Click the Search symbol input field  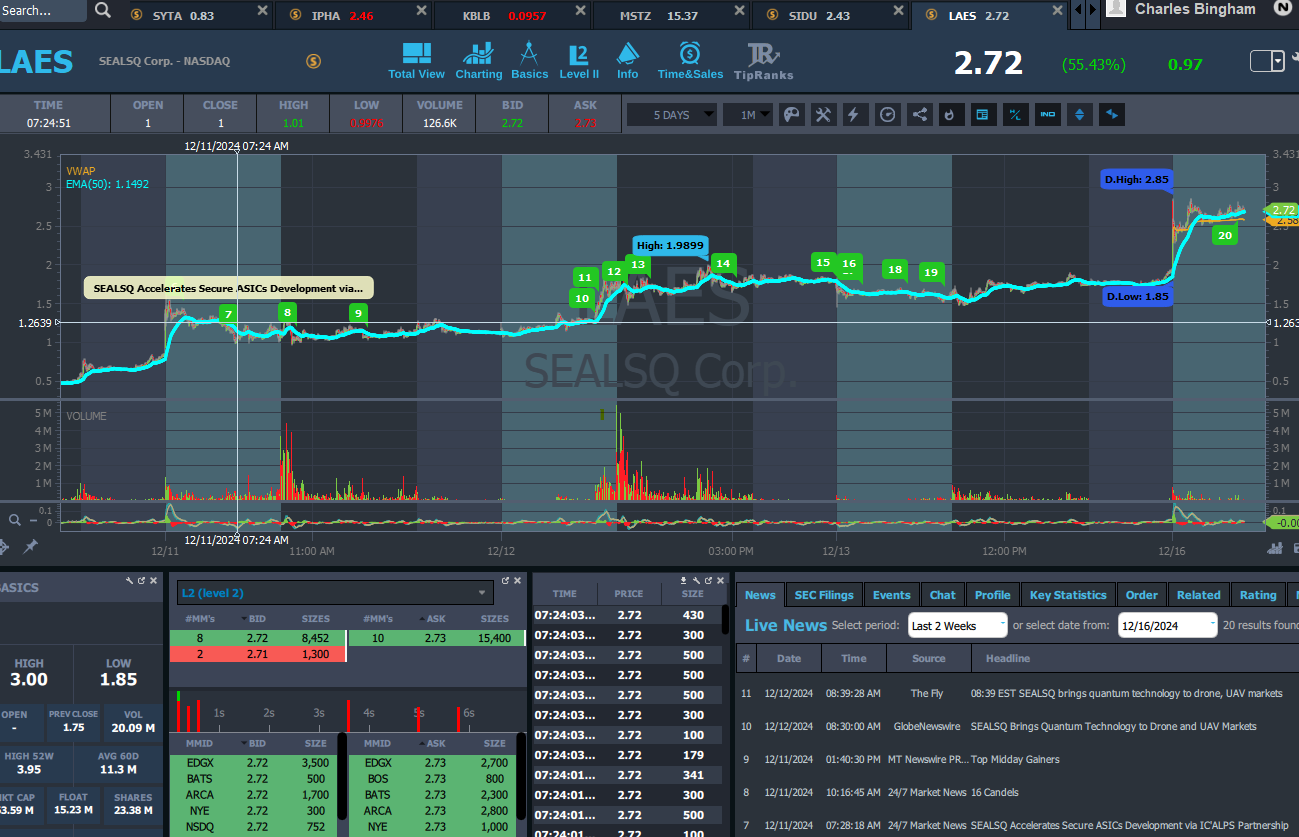(x=43, y=11)
